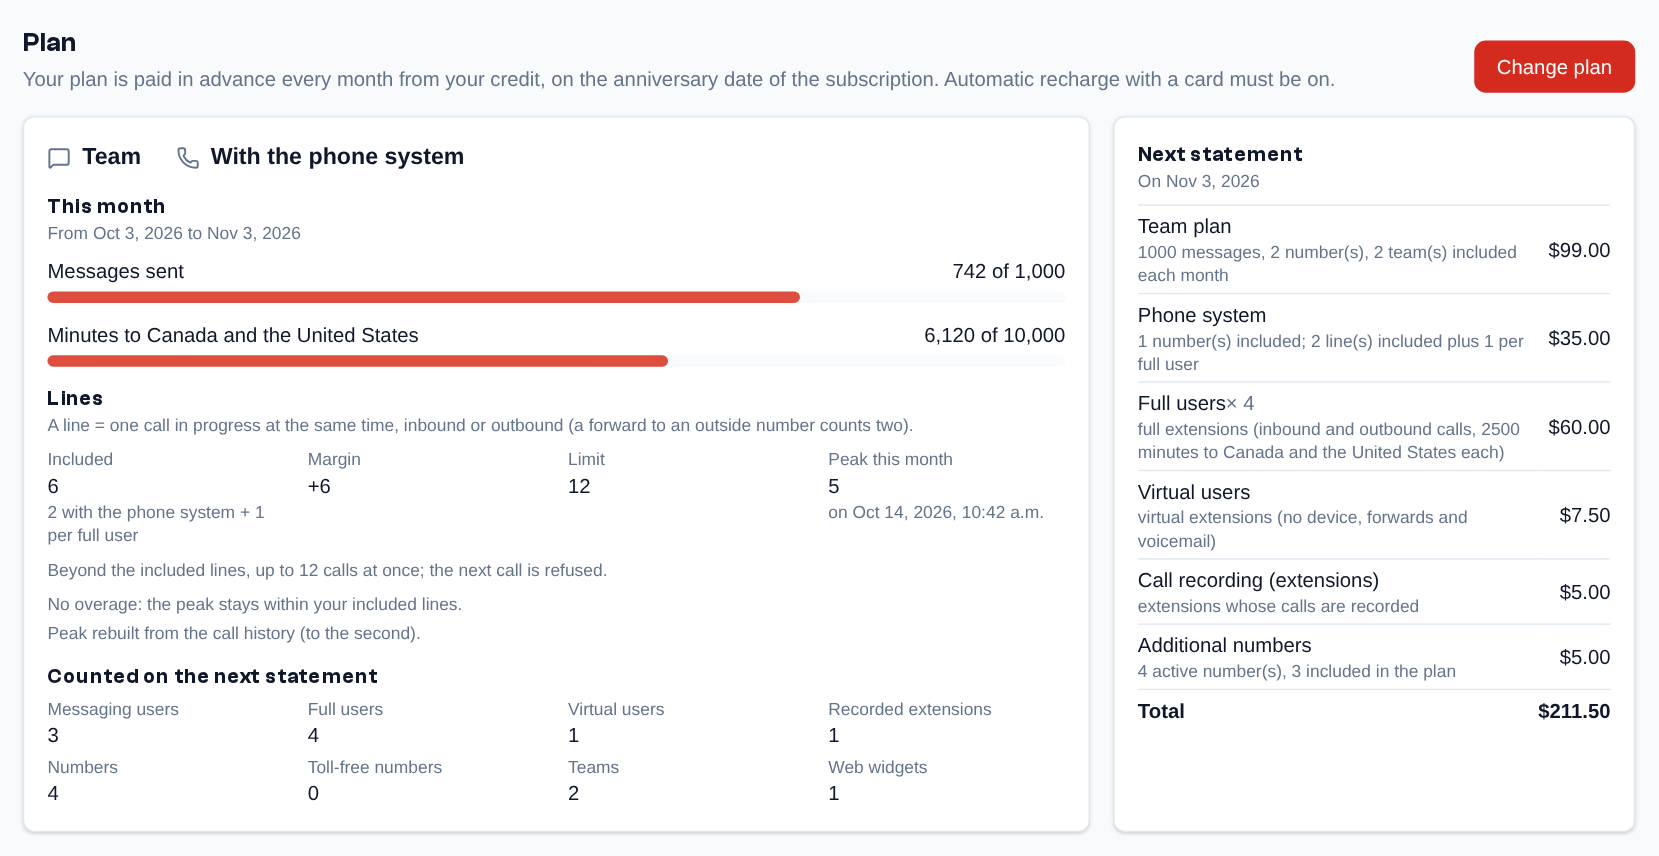Click the 'Toll-free numbers' label

[x=375, y=767]
